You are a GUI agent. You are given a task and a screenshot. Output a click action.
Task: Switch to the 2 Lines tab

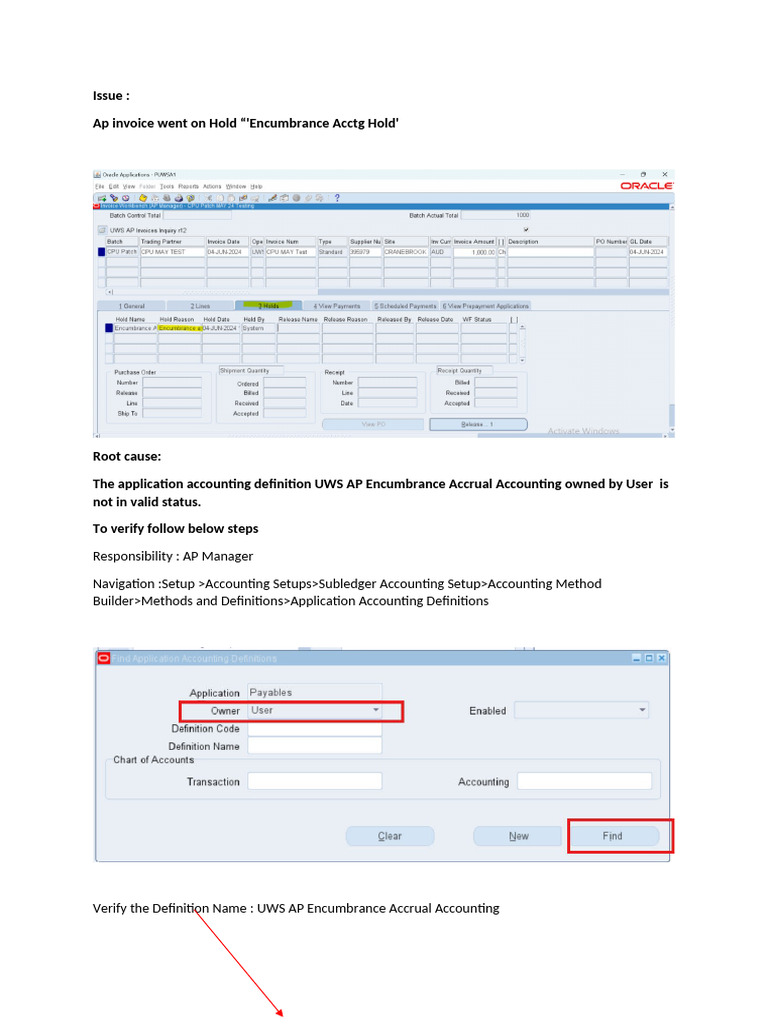(x=200, y=306)
